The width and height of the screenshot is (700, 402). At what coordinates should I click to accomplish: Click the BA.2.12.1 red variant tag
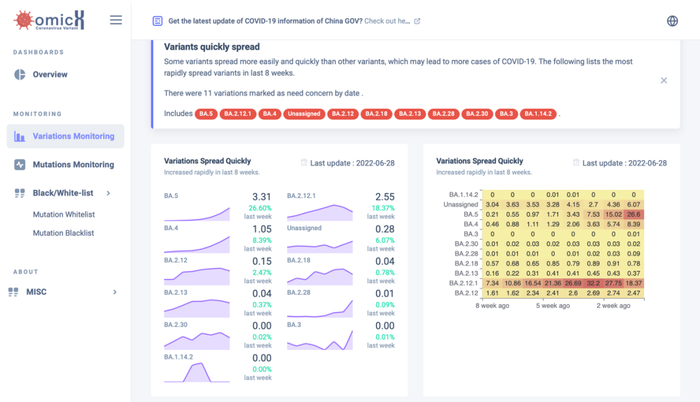(x=238, y=114)
